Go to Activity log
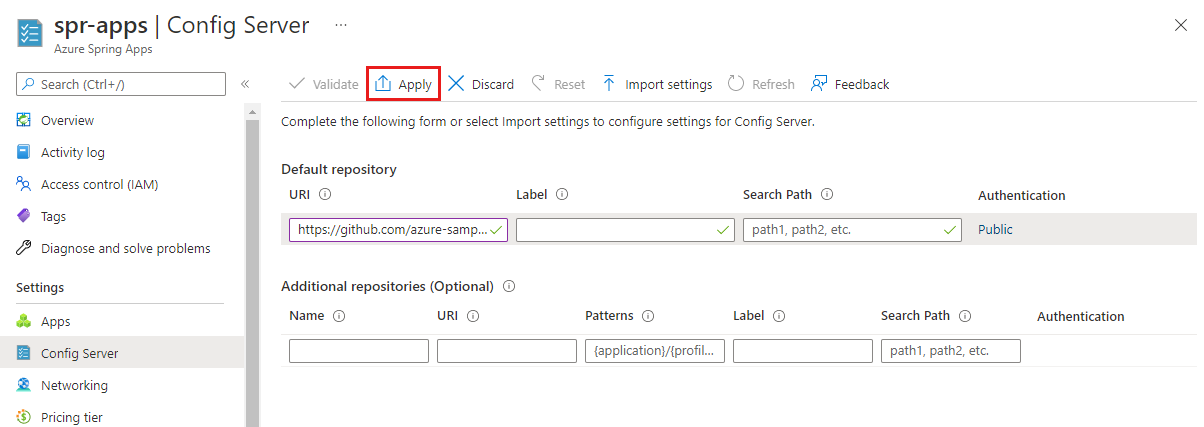 tap(72, 152)
